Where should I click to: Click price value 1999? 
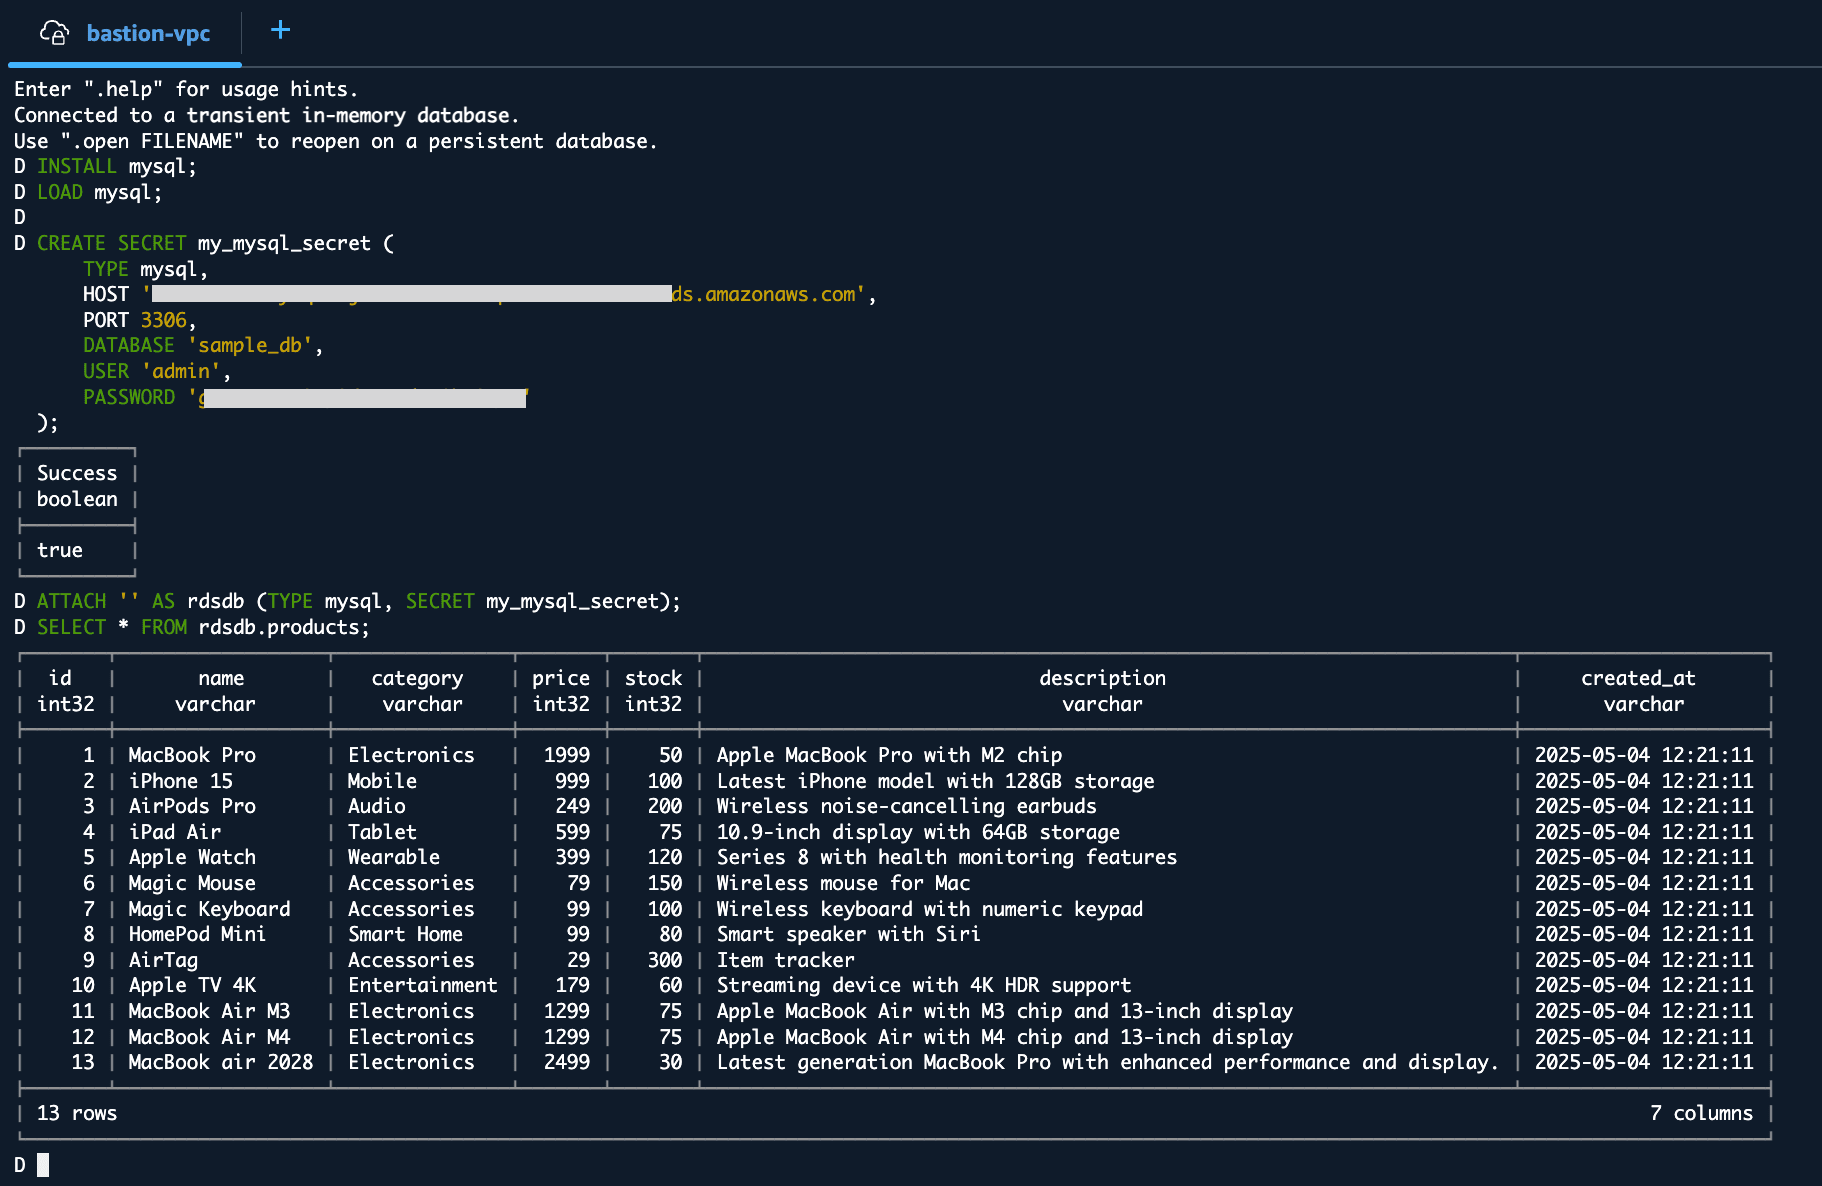[567, 755]
